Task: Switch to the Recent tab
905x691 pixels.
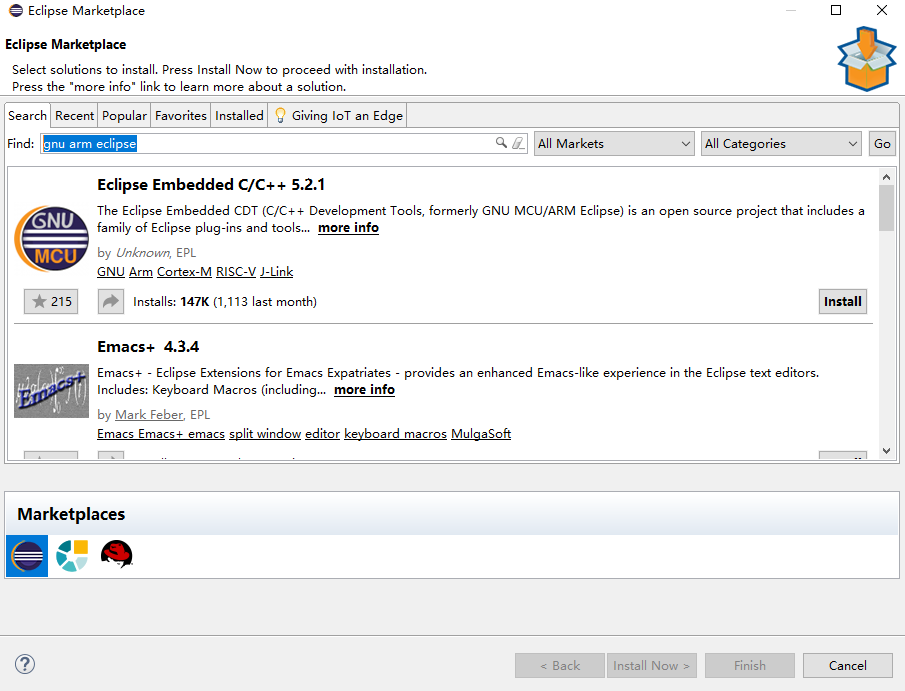Action: (74, 115)
